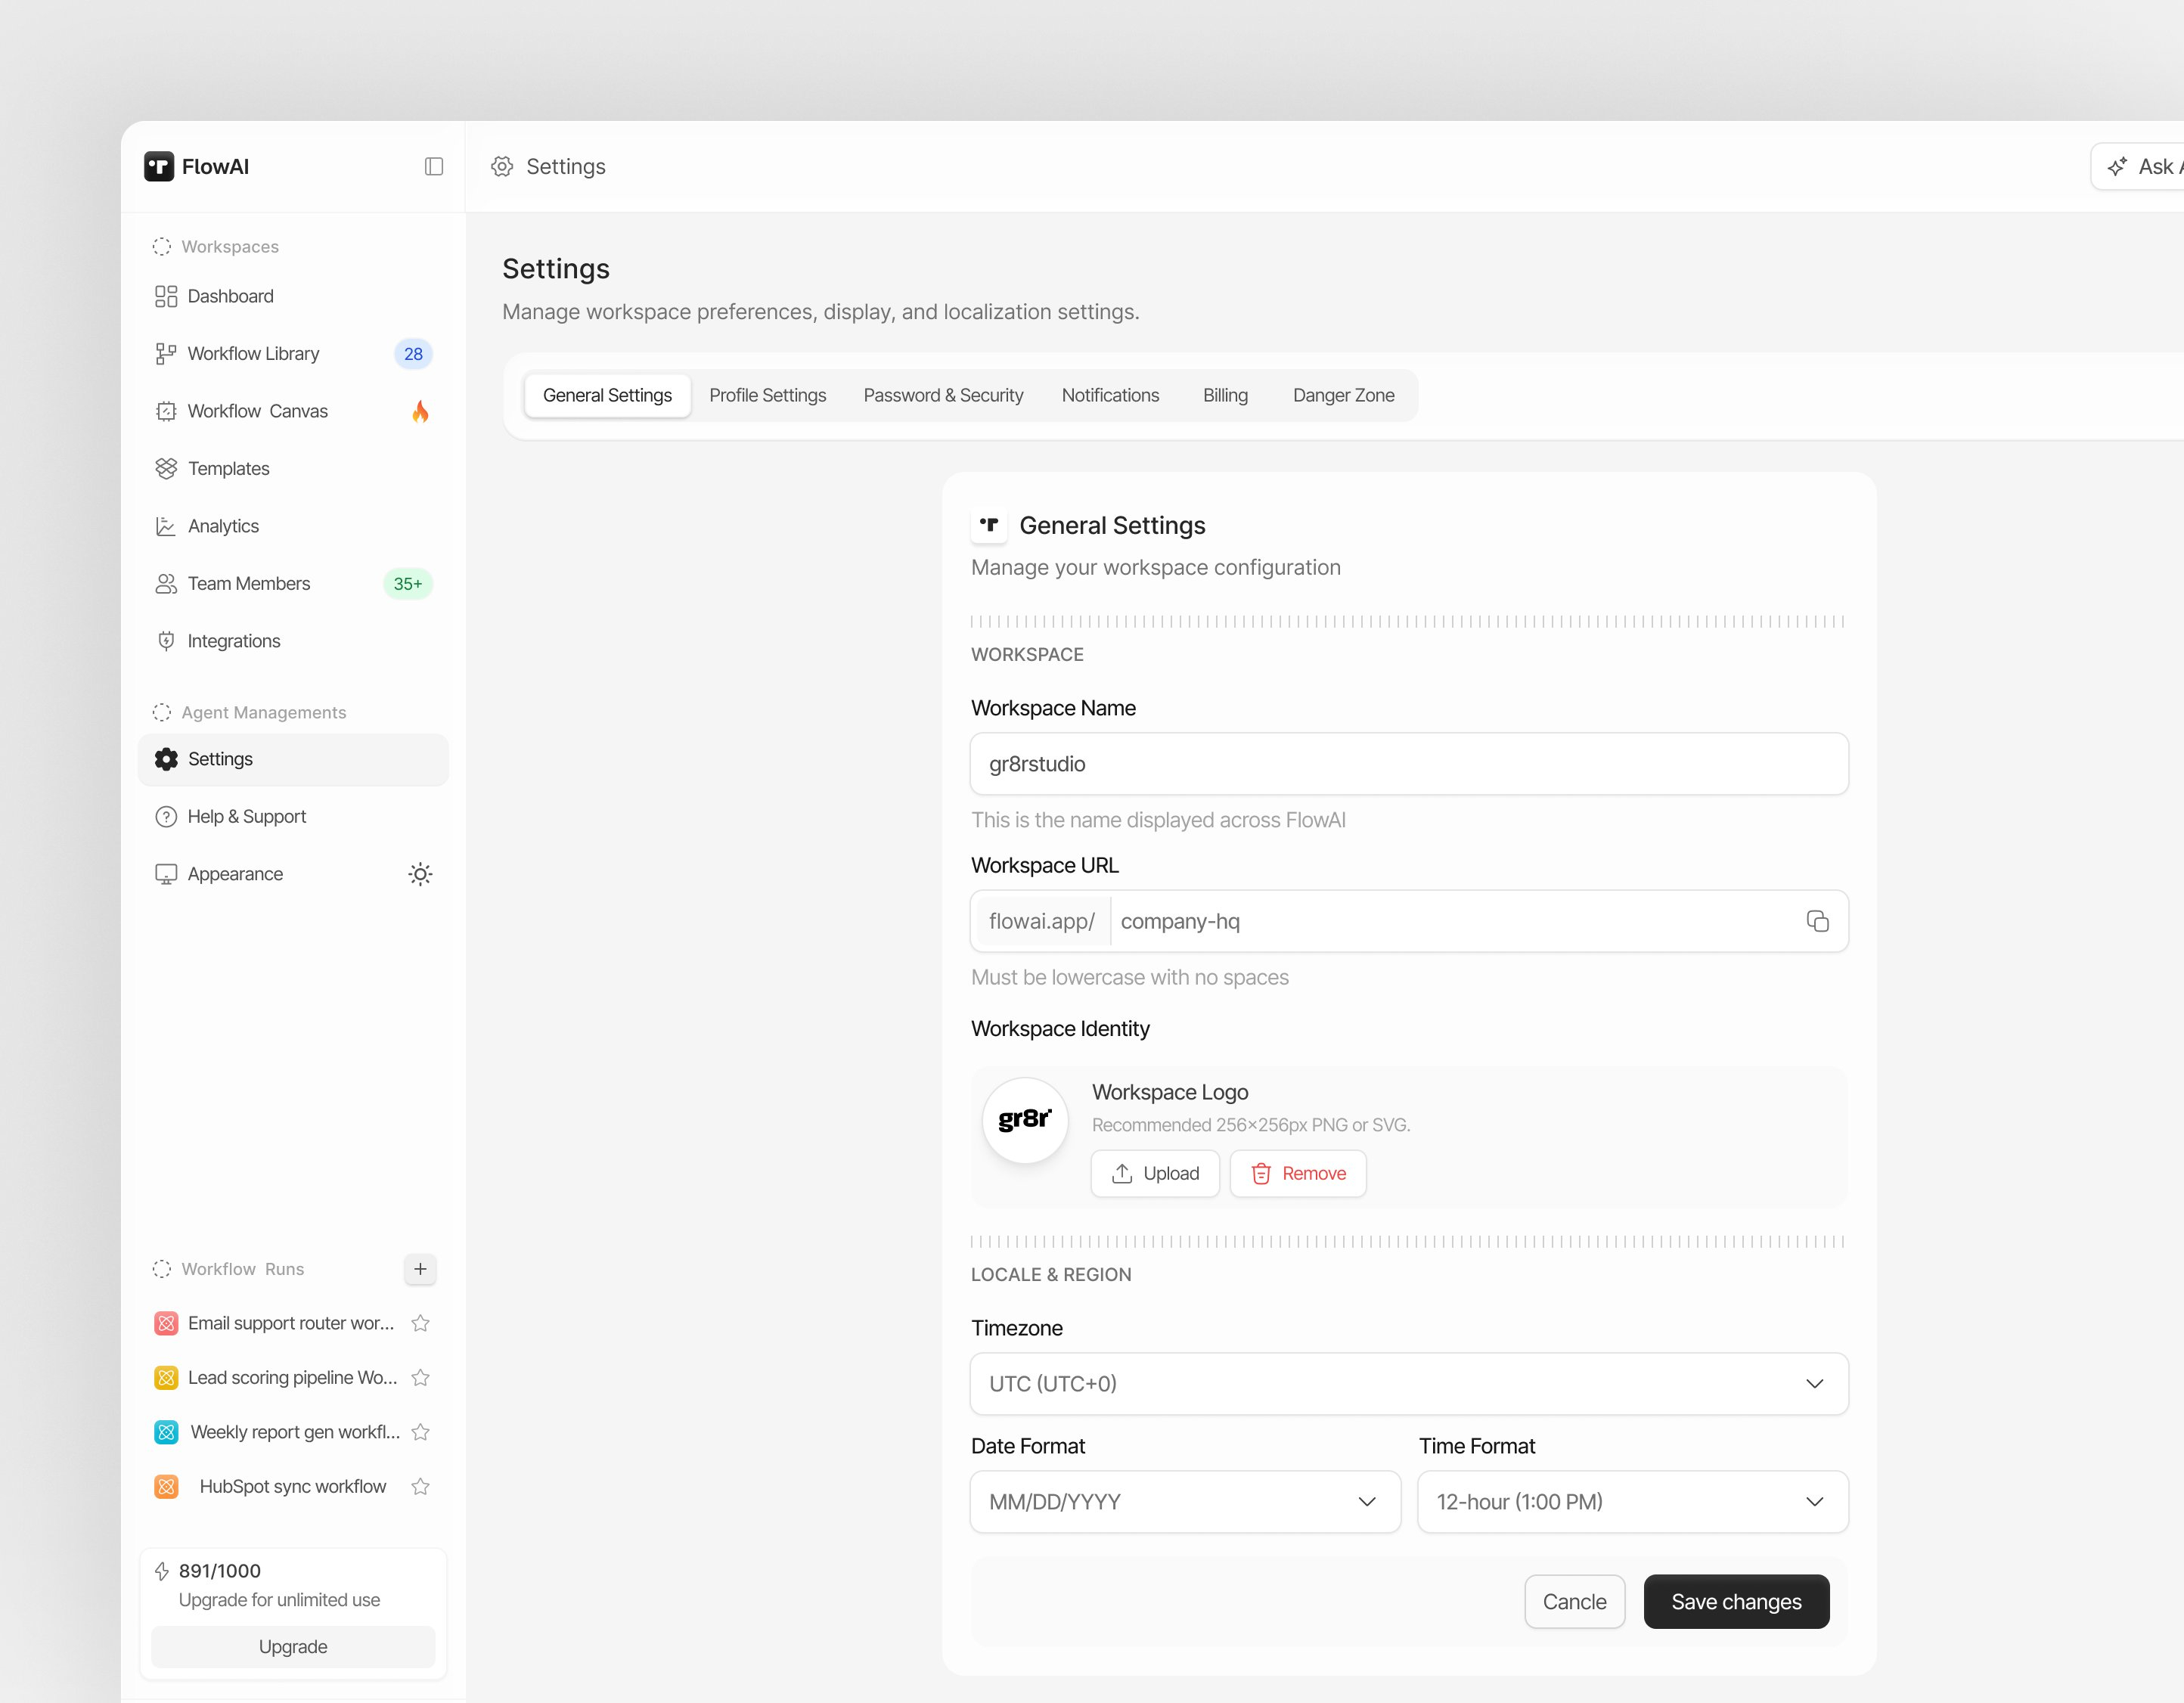Switch to the Billing tab

[1225, 395]
